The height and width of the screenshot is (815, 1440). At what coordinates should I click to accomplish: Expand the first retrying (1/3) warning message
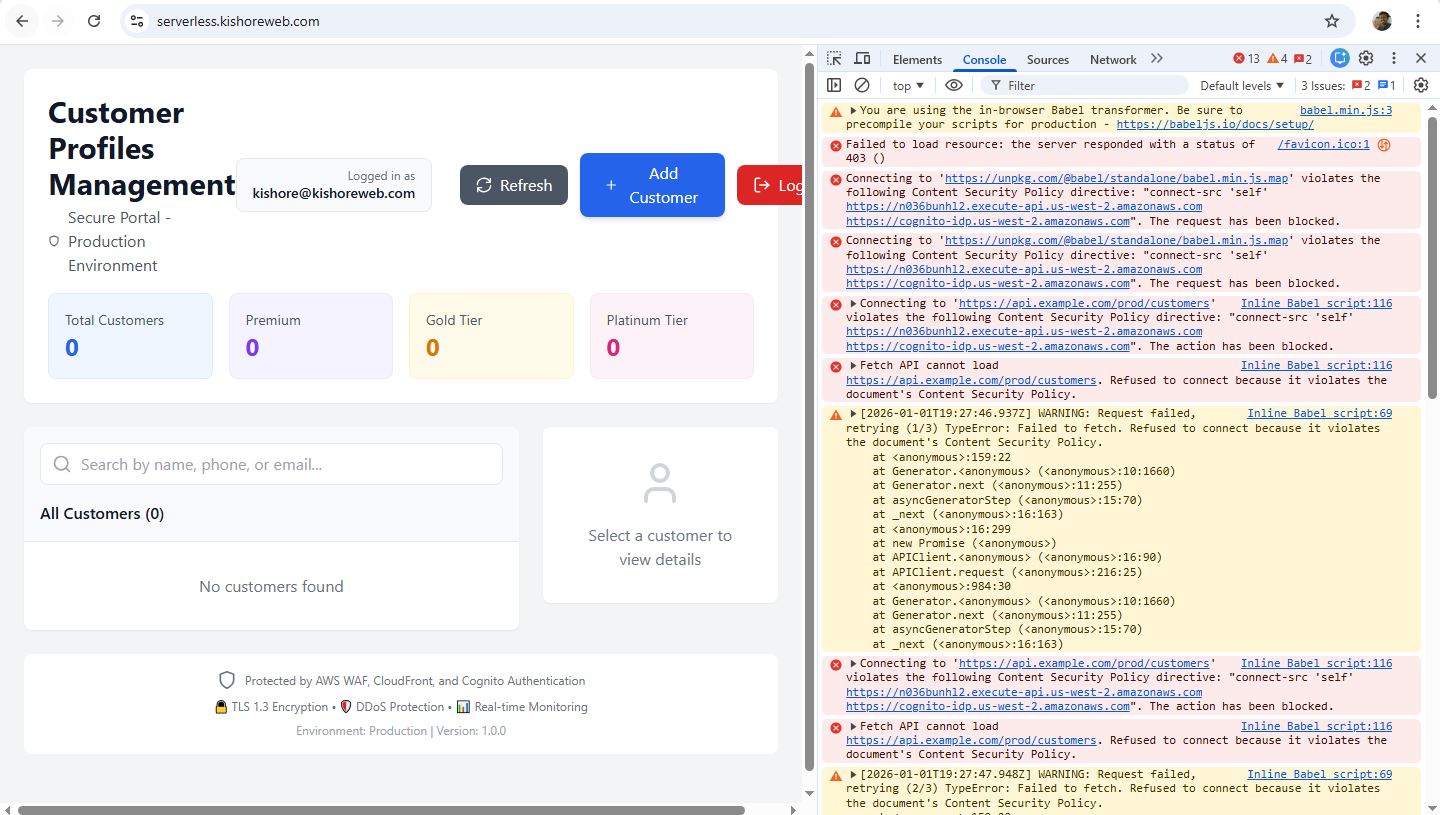853,414
